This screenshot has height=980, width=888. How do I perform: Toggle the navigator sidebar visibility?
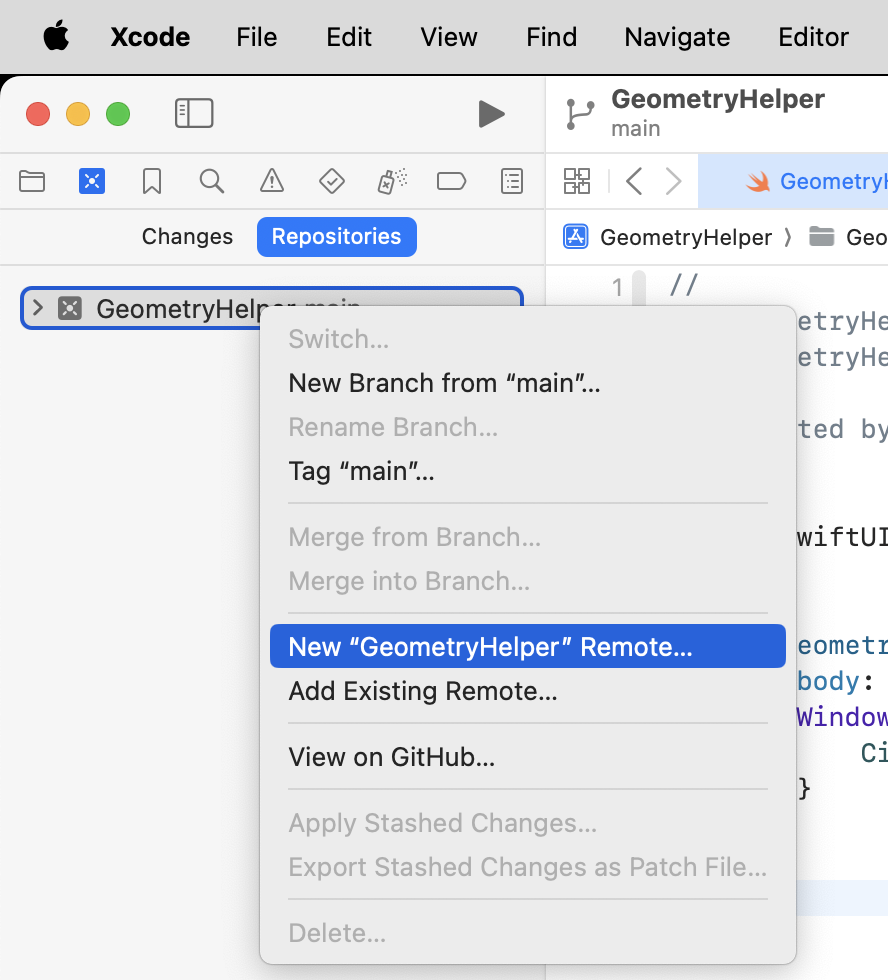coord(194,113)
